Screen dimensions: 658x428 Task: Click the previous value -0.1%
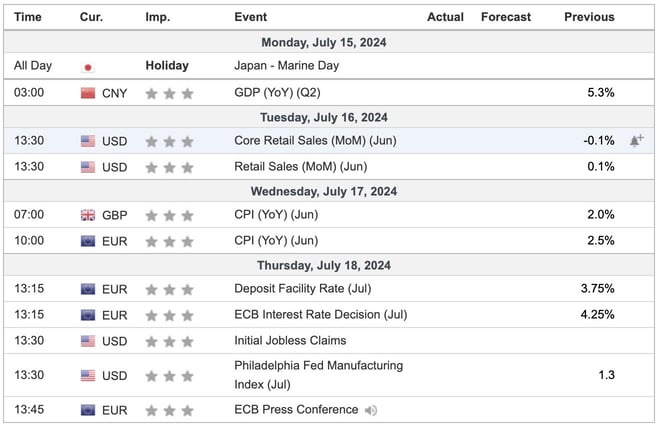tap(599, 141)
